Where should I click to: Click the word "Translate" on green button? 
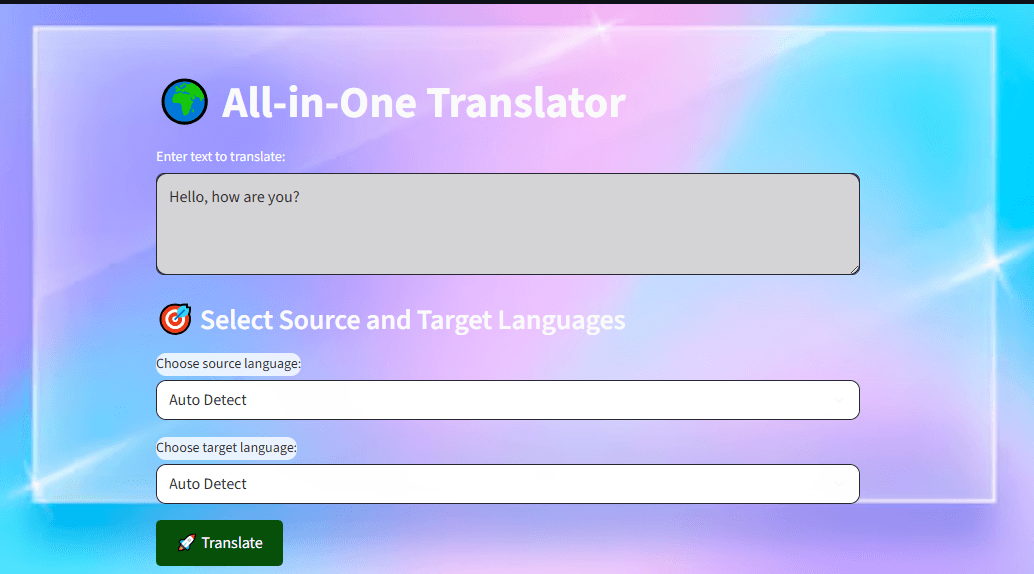click(232, 543)
